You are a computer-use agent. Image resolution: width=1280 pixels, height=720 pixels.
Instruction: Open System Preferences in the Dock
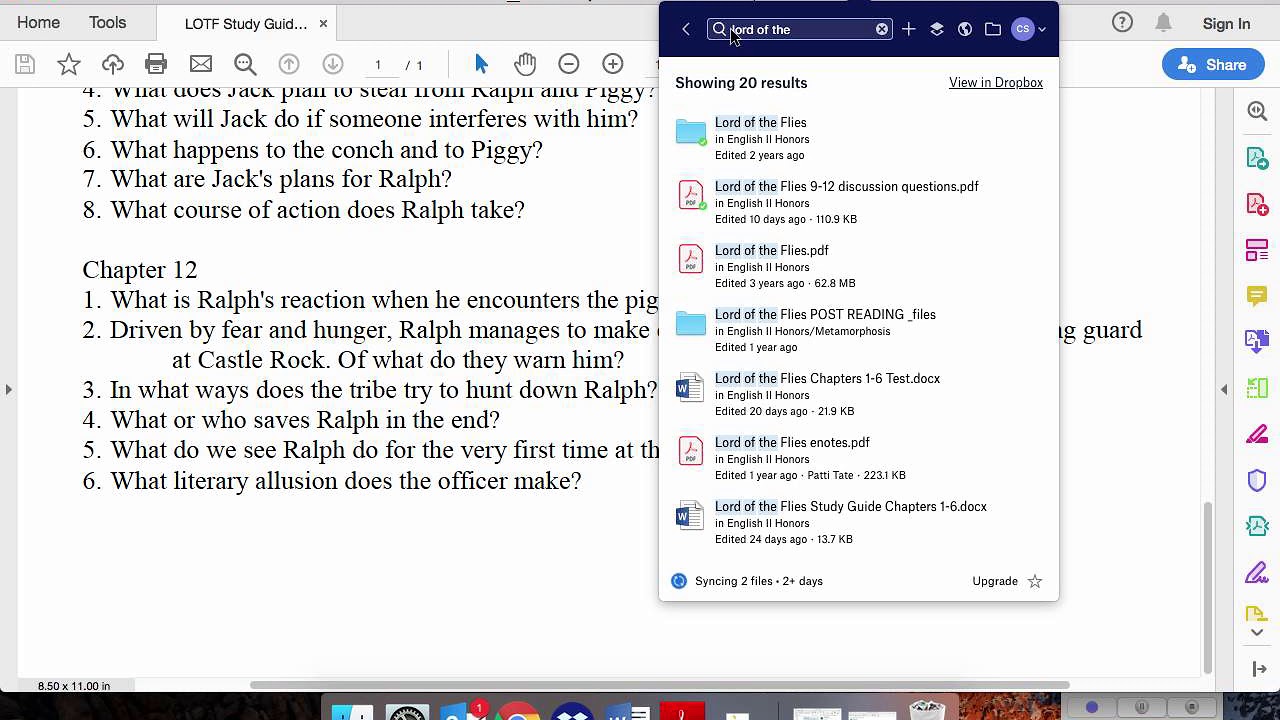[407, 712]
